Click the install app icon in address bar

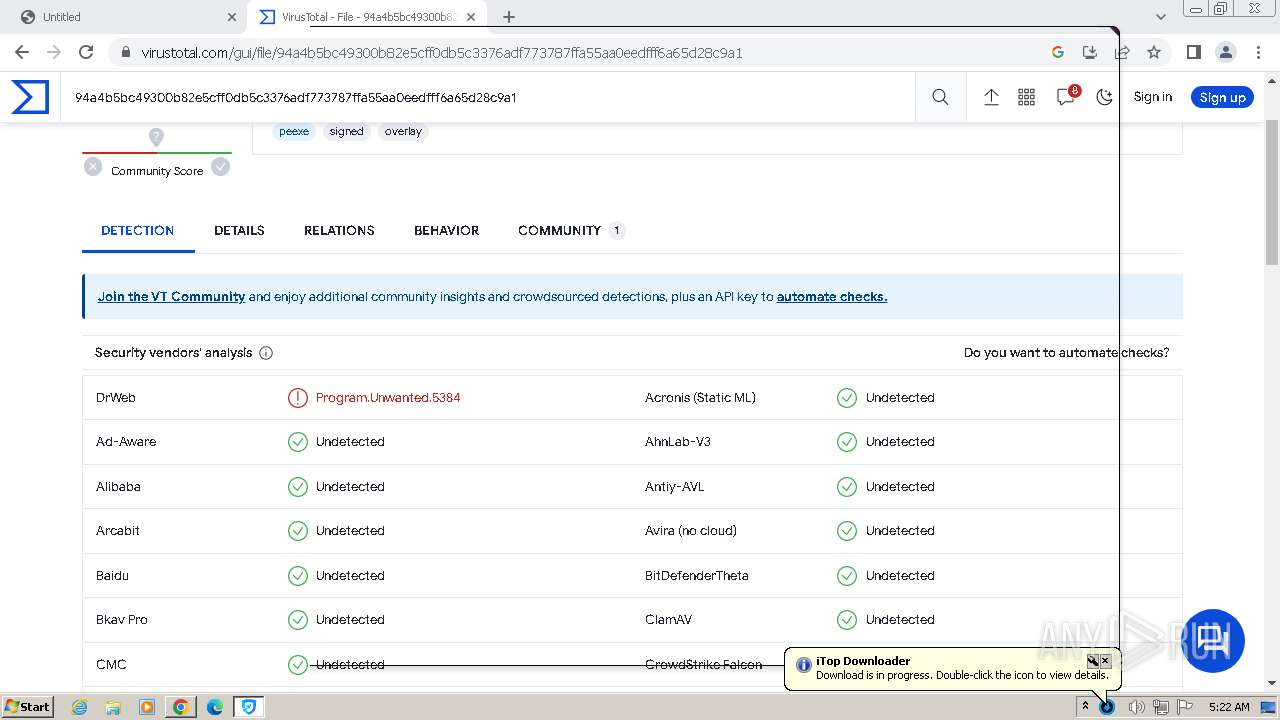[1090, 52]
